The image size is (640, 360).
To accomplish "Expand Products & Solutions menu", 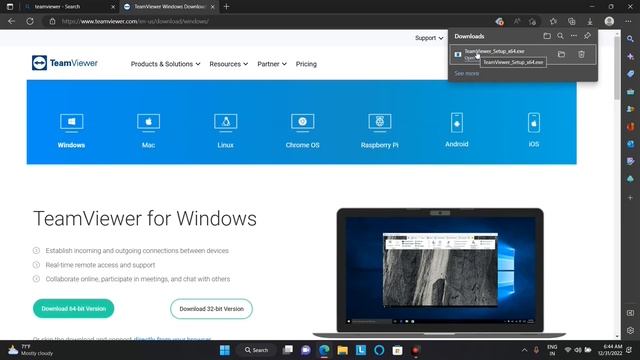I will click(165, 64).
